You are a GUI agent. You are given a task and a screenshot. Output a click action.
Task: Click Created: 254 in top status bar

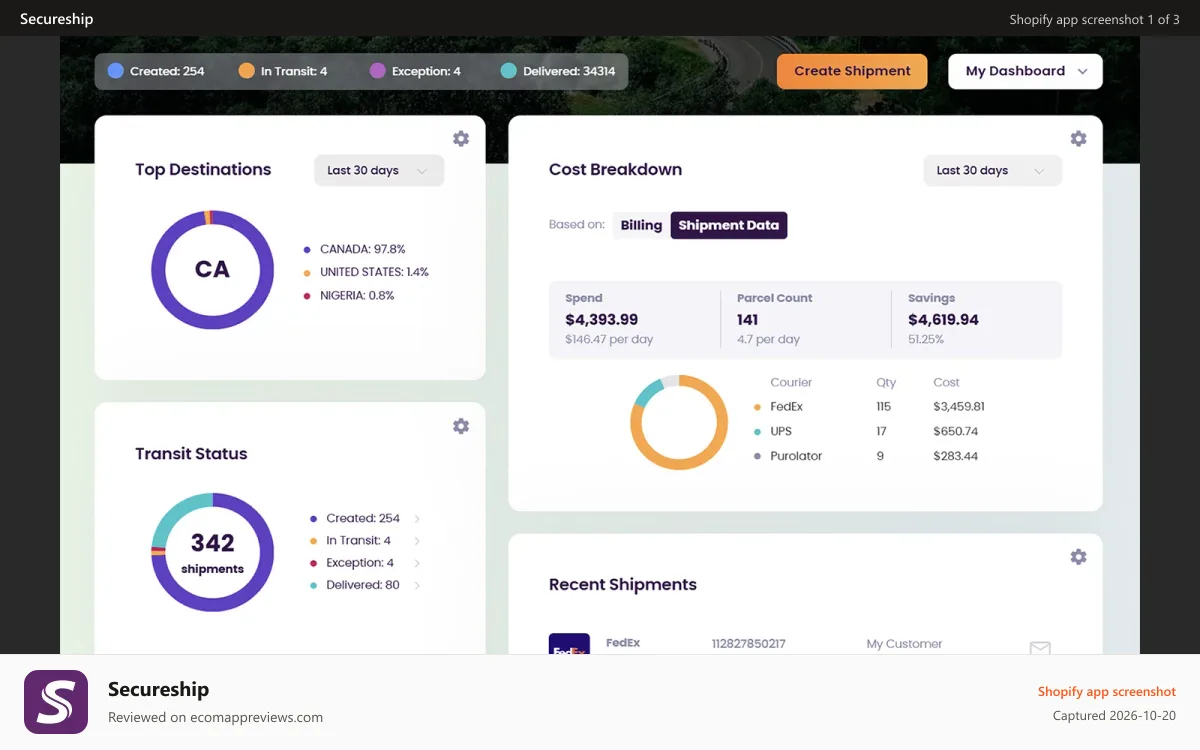(x=167, y=71)
